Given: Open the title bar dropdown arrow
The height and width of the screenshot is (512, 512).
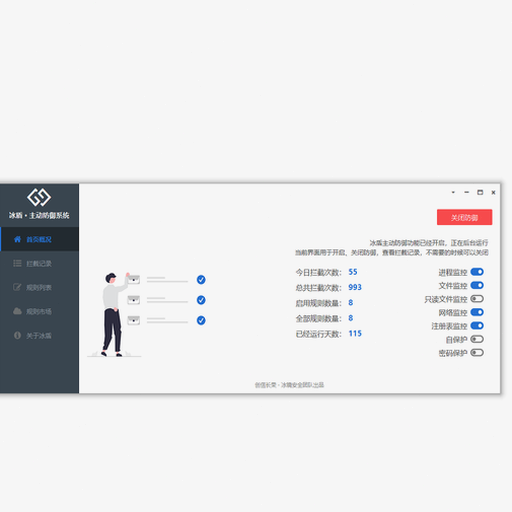Looking at the screenshot, I should click(453, 192).
